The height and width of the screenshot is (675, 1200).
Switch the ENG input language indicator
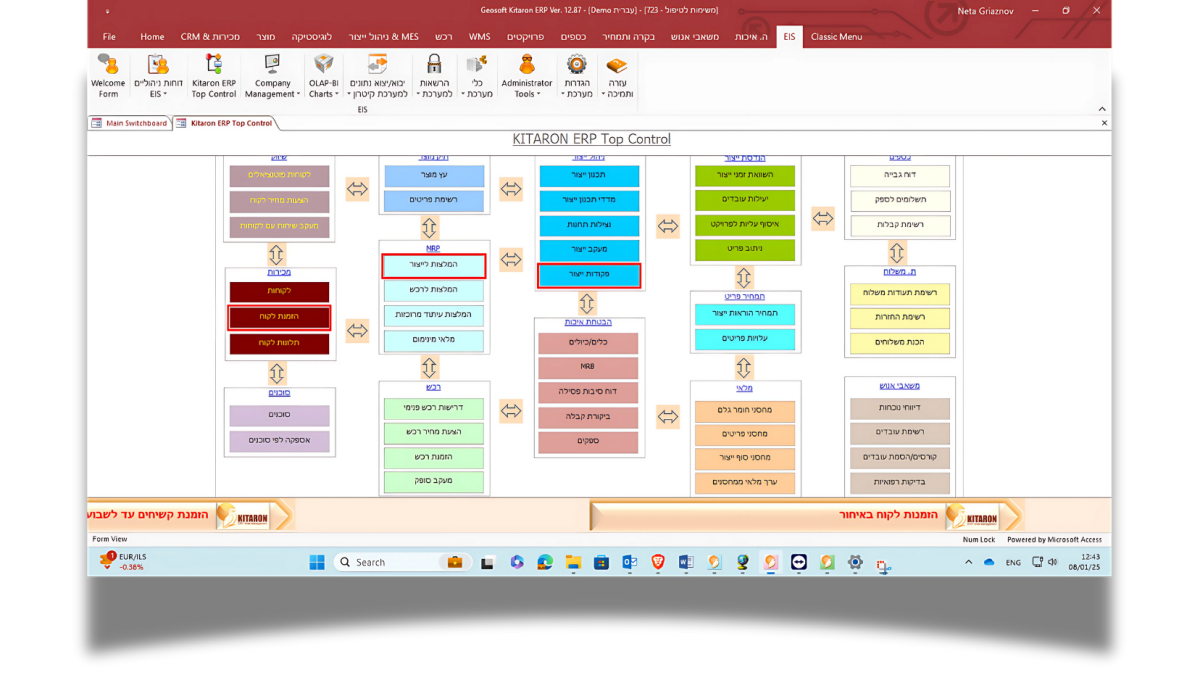click(x=1013, y=562)
